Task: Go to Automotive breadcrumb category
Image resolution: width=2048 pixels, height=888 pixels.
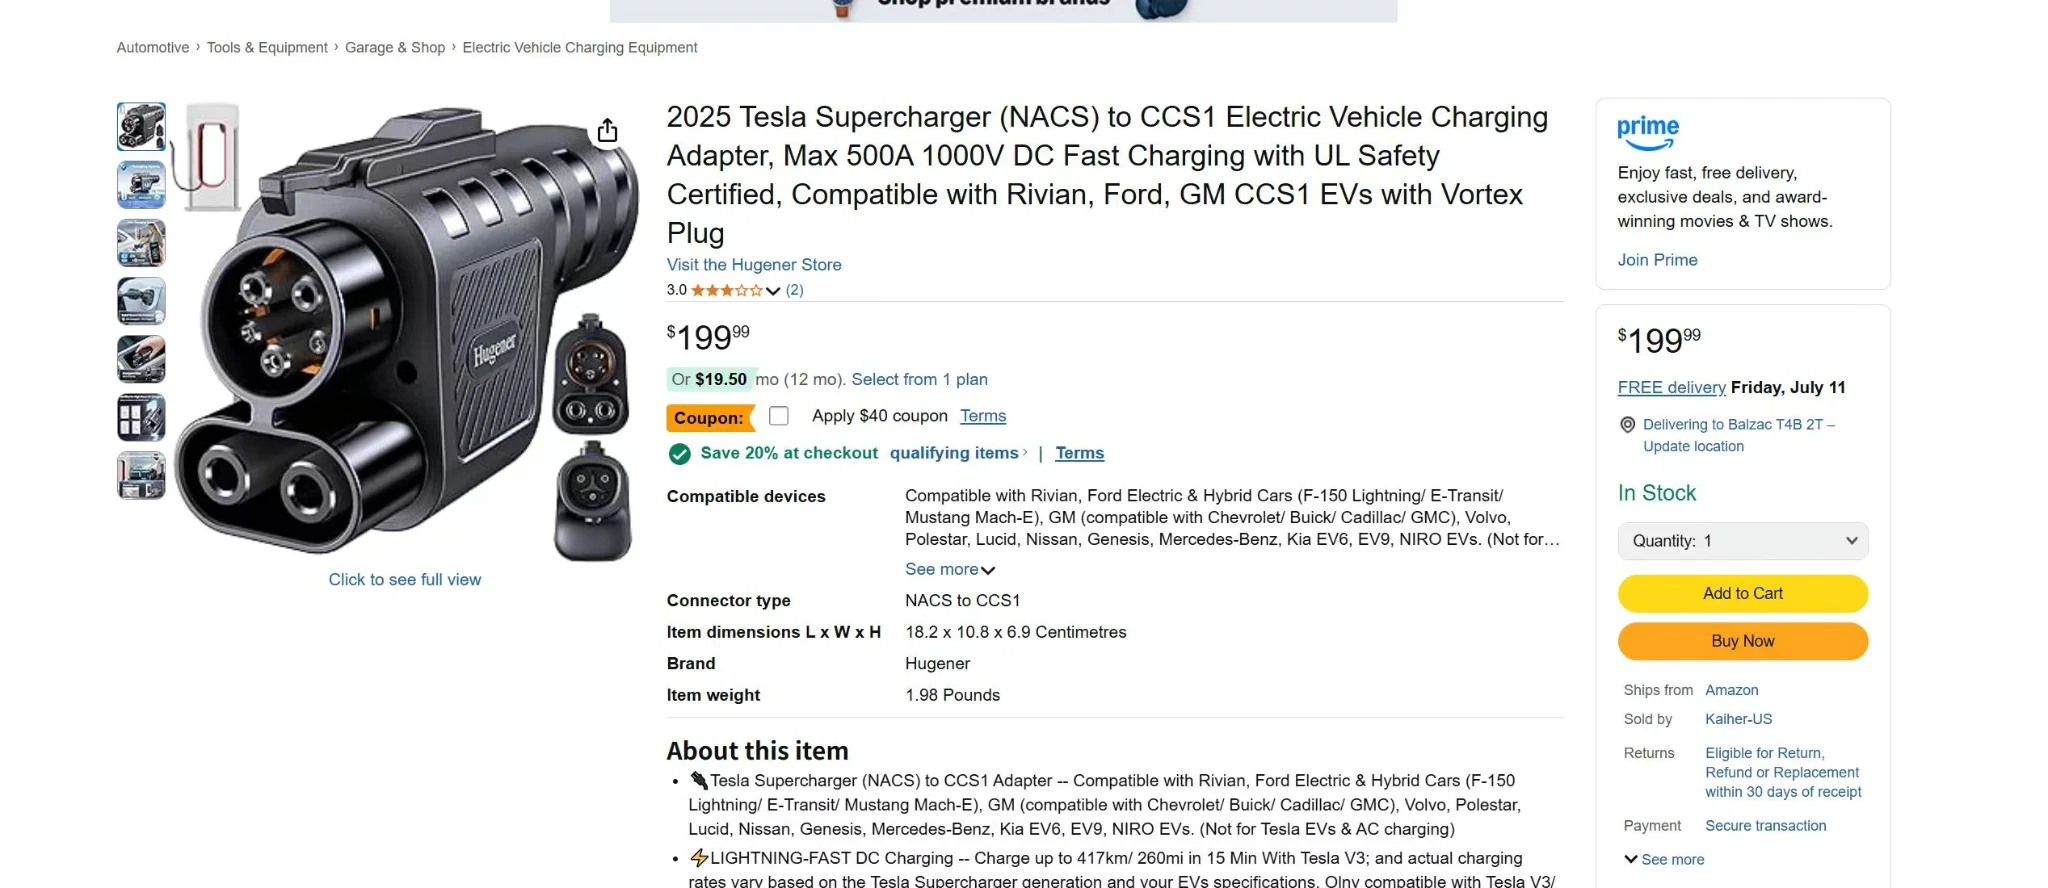Action: 153,48
